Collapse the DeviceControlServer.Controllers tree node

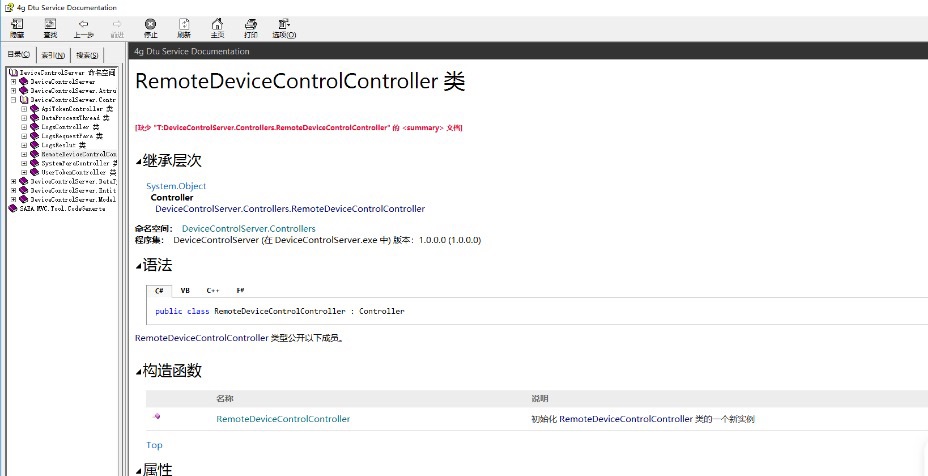click(13, 100)
